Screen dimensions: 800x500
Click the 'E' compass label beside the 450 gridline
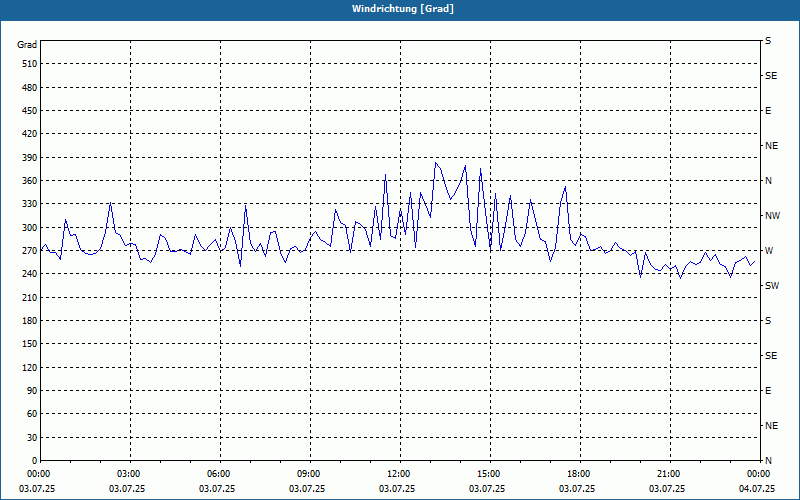768,111
